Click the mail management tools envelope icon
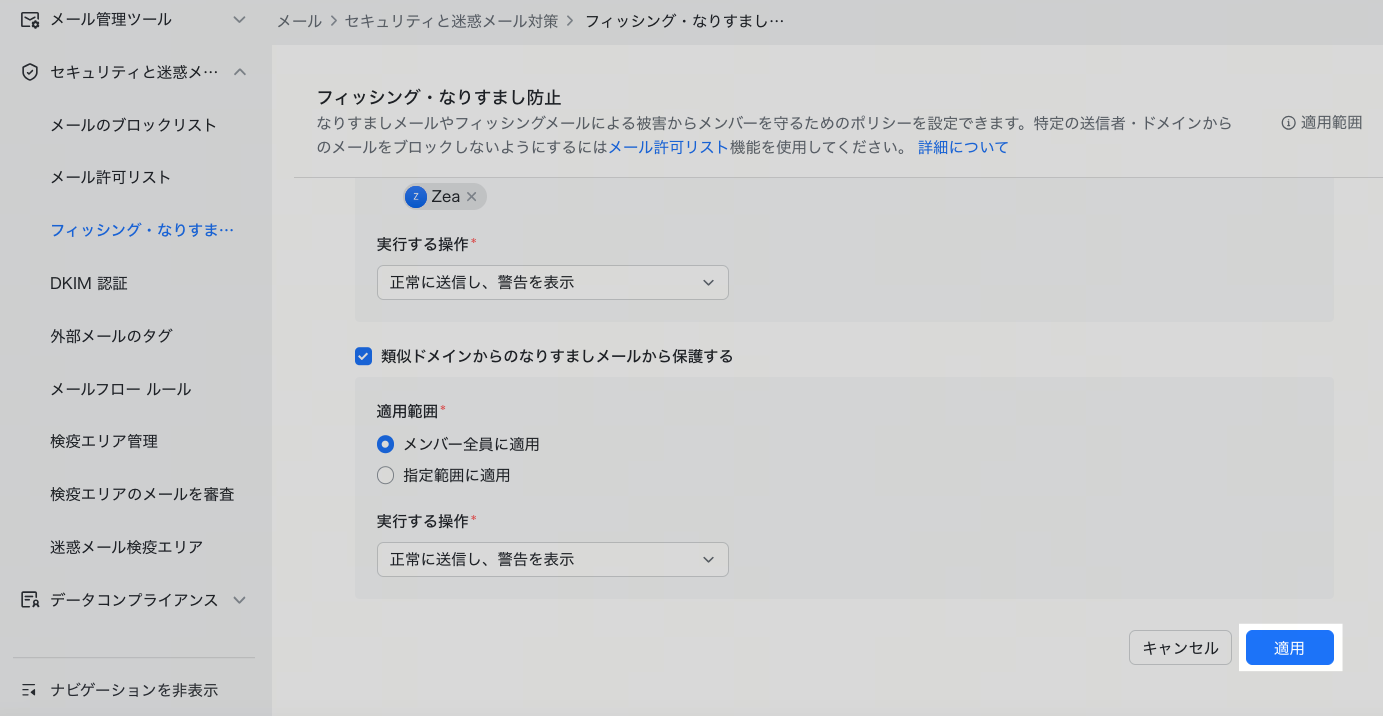Screen dimensions: 1383x716 pos(30,19)
